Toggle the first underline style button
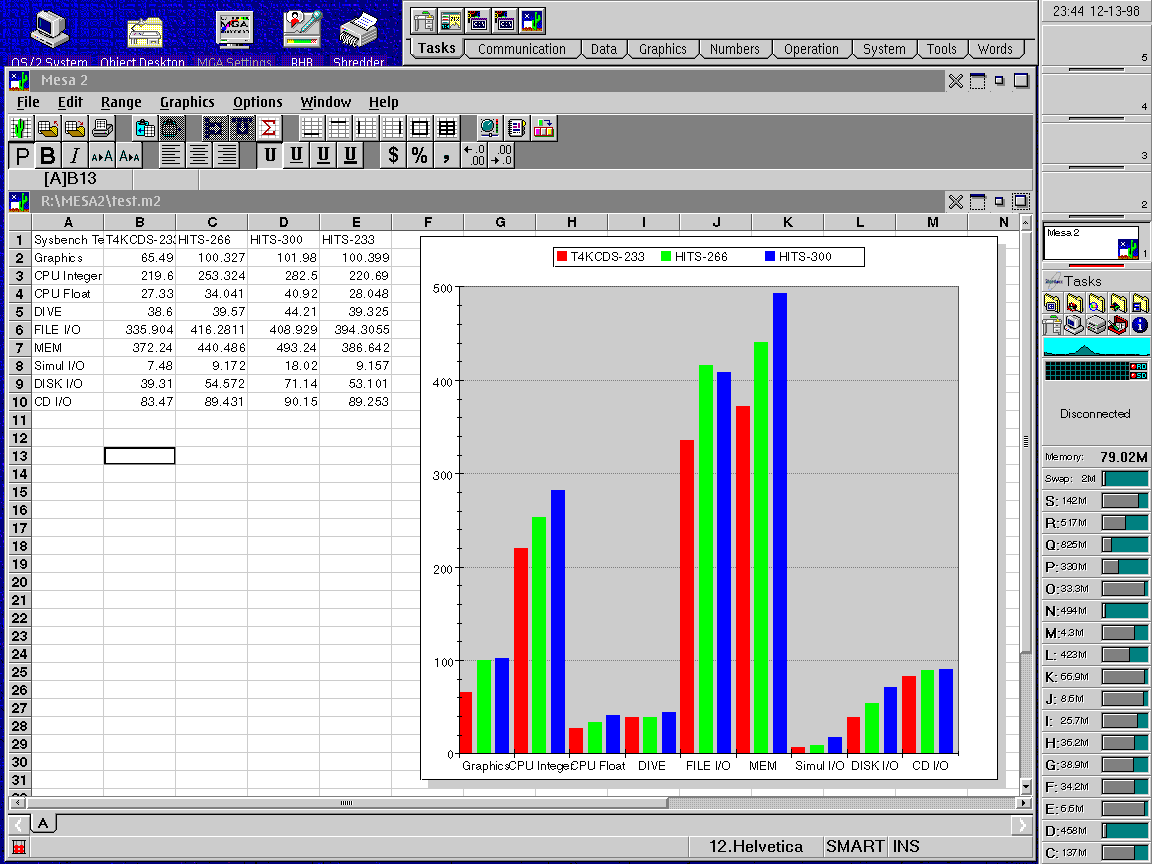 pos(270,155)
